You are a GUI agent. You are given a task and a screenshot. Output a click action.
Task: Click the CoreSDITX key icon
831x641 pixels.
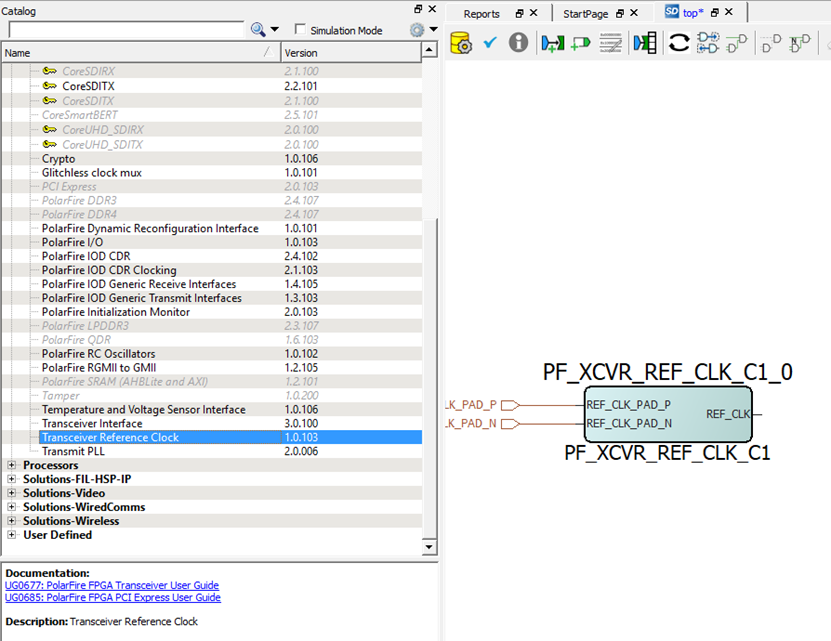pyautogui.click(x=50, y=86)
